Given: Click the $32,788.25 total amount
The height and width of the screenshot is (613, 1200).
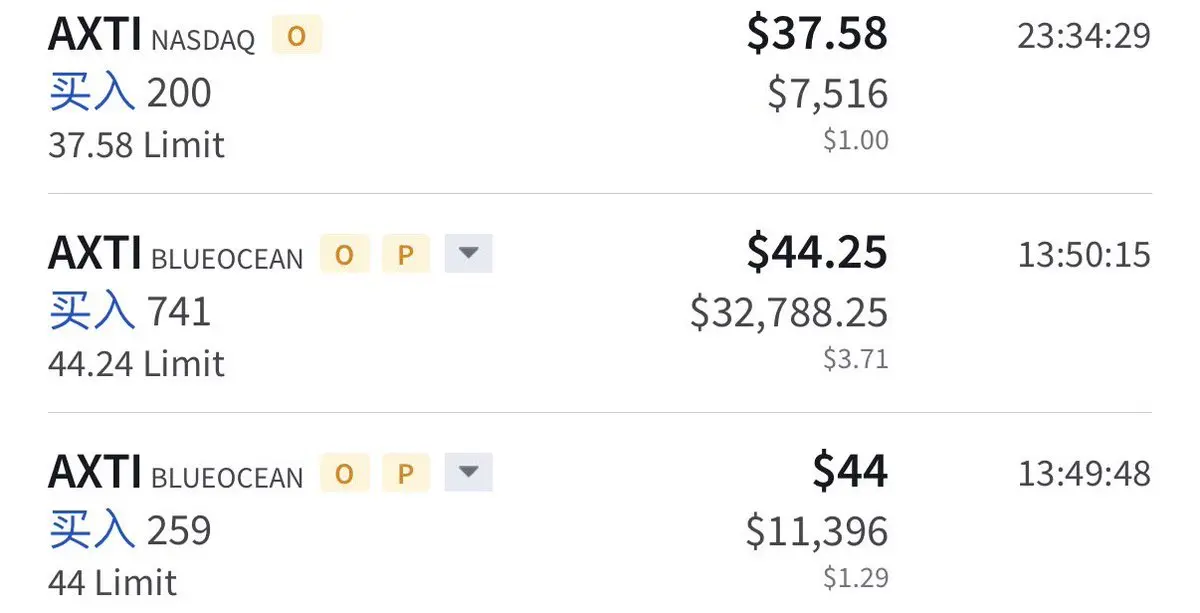Looking at the screenshot, I should 789,313.
